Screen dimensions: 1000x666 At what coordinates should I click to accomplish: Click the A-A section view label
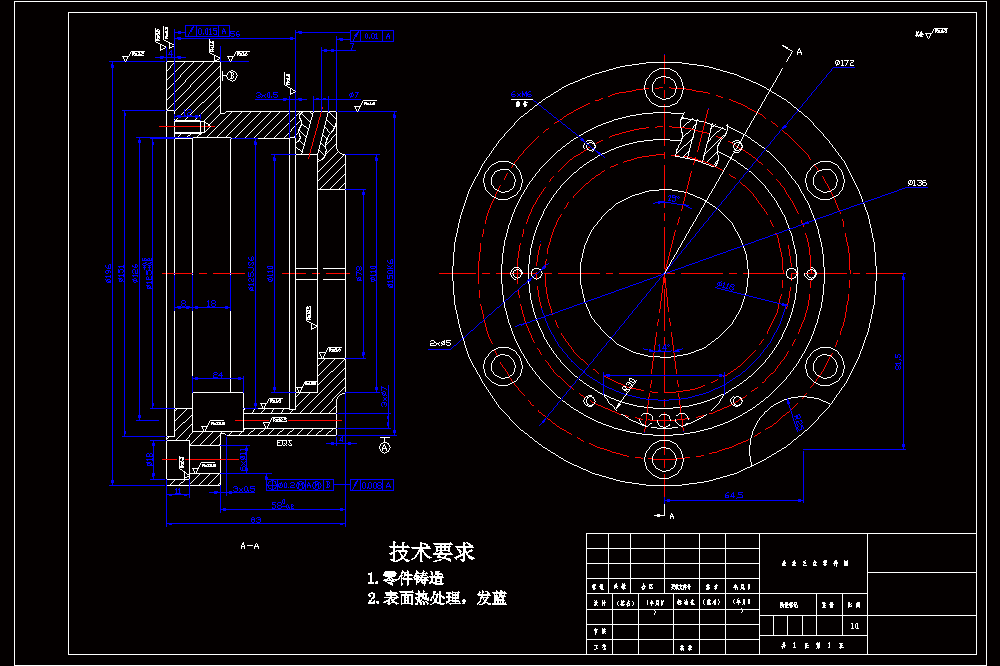(250, 546)
